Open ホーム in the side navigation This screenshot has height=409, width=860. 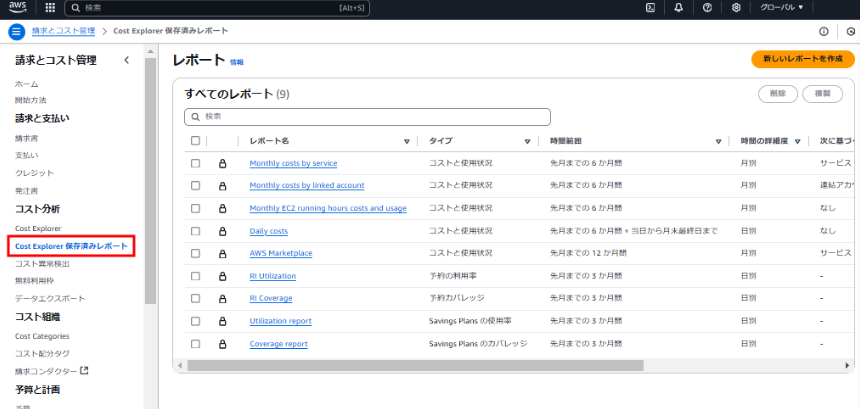pos(26,84)
